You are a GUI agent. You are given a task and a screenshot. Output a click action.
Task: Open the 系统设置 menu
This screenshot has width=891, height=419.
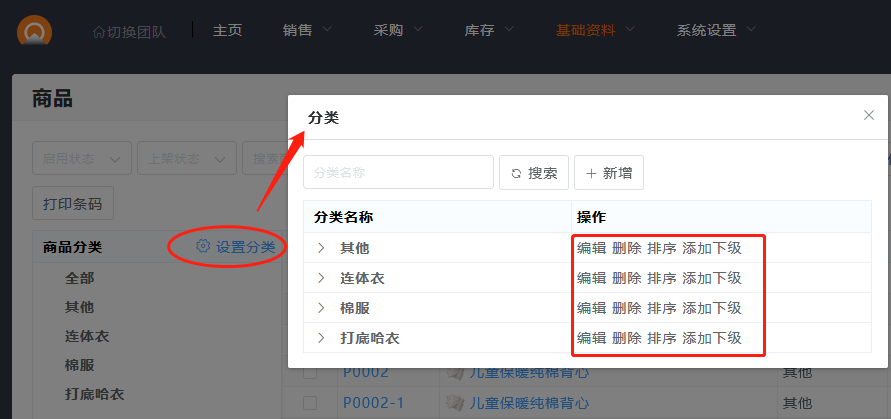(x=718, y=30)
